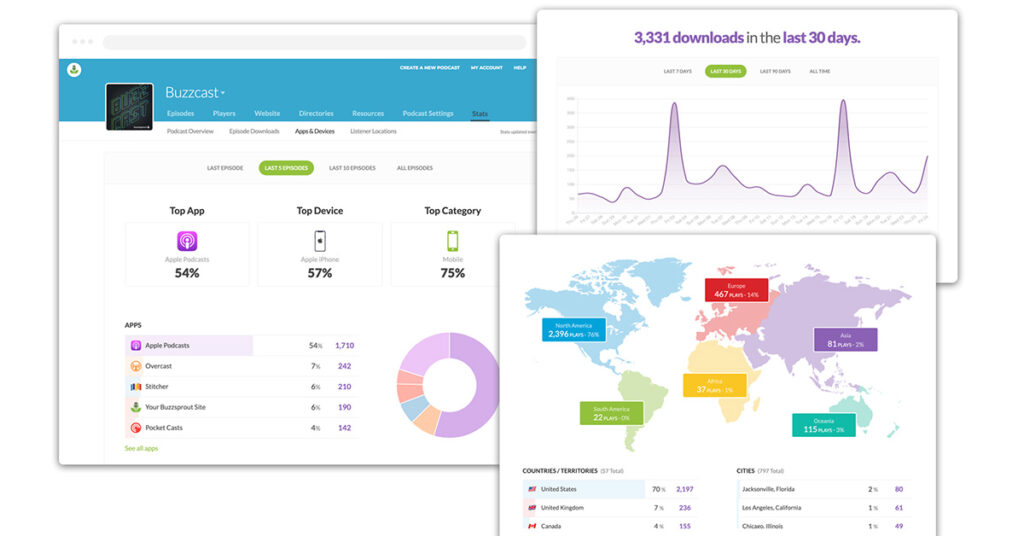Click the Apple Podcasts icon under Top App
This screenshot has width=1024, height=536.
coord(187,241)
